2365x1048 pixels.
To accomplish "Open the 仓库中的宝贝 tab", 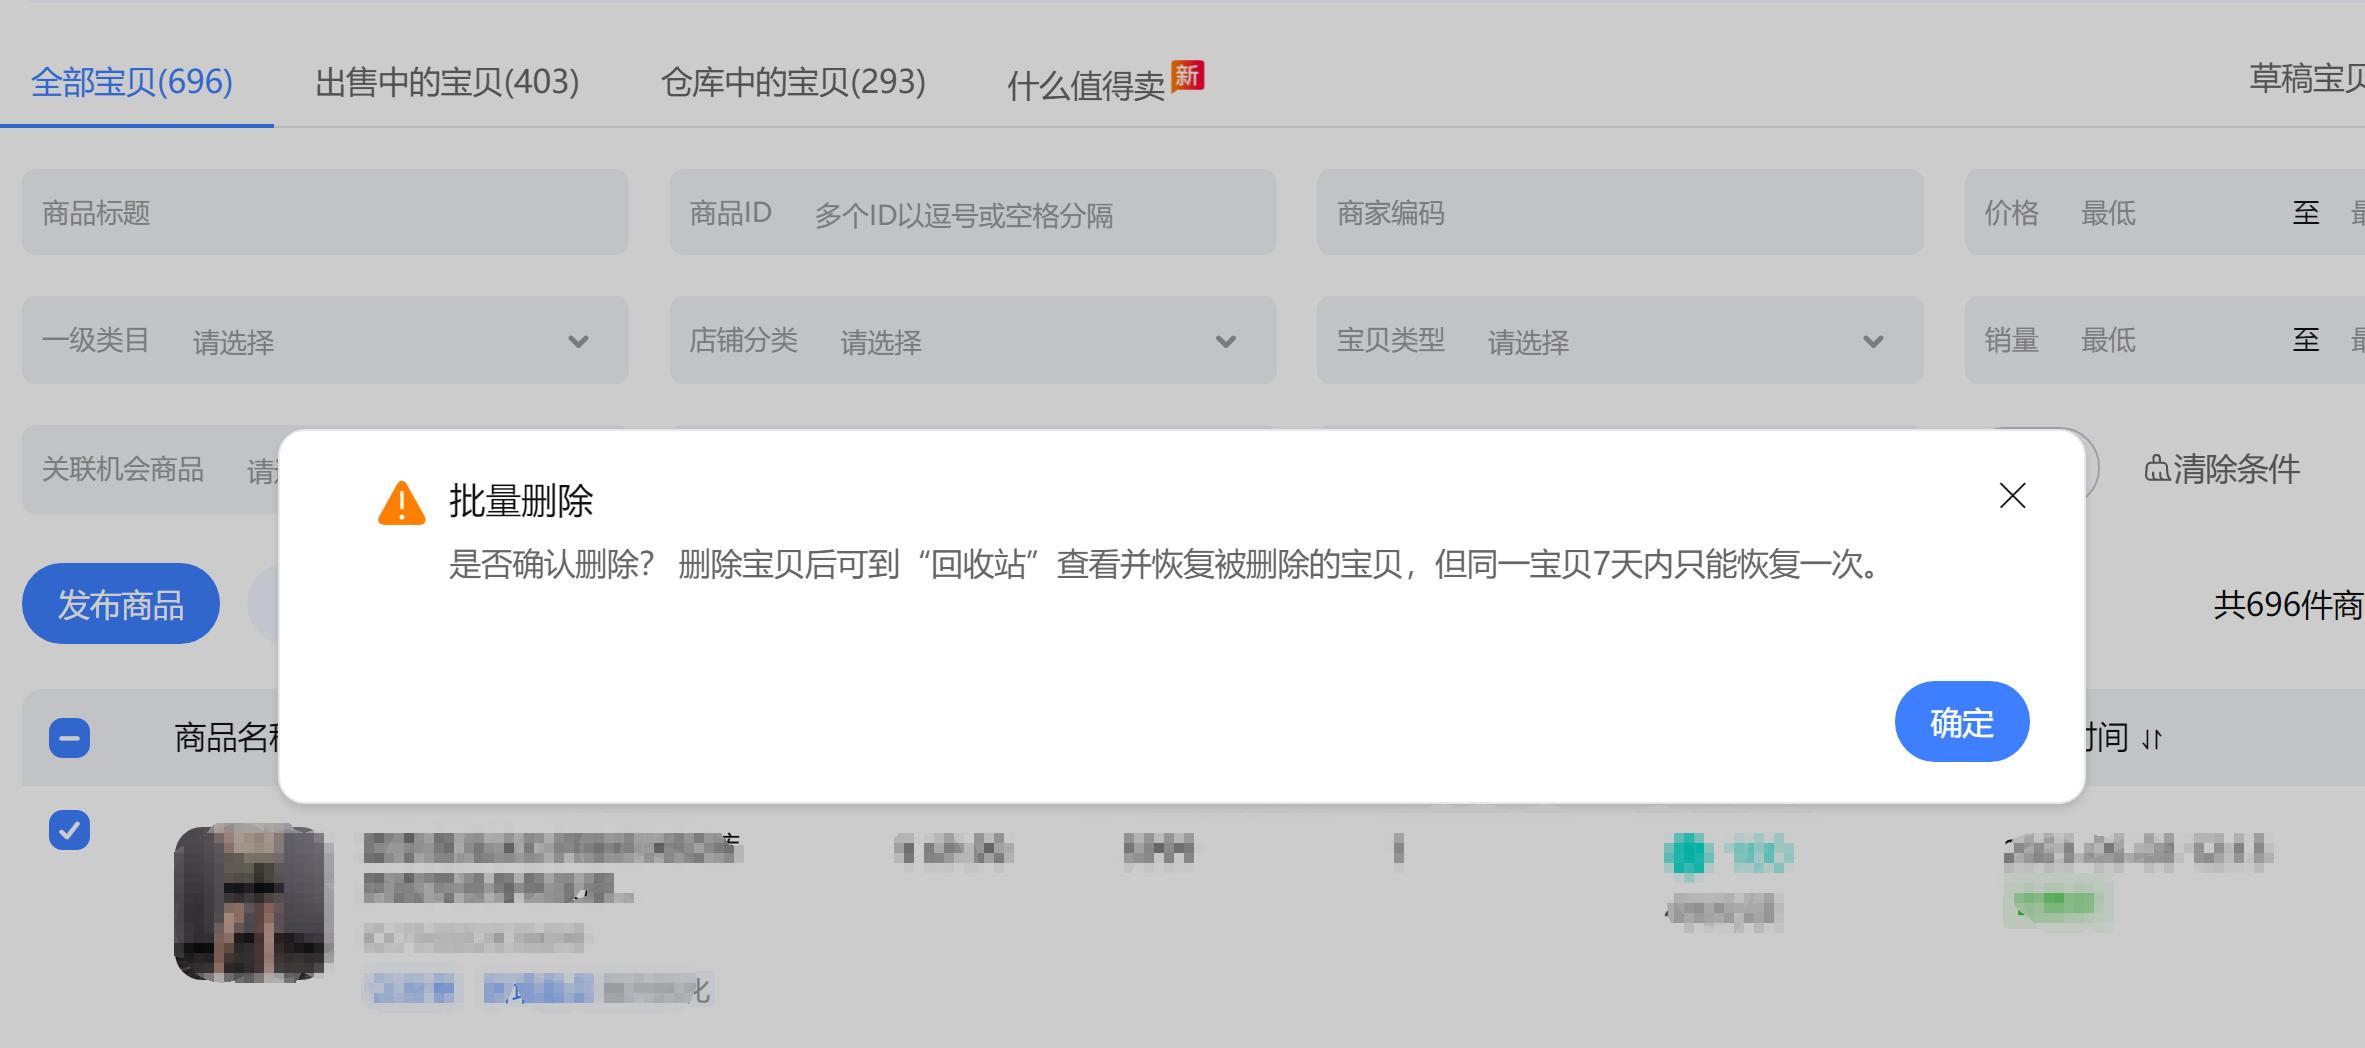I will (x=793, y=82).
